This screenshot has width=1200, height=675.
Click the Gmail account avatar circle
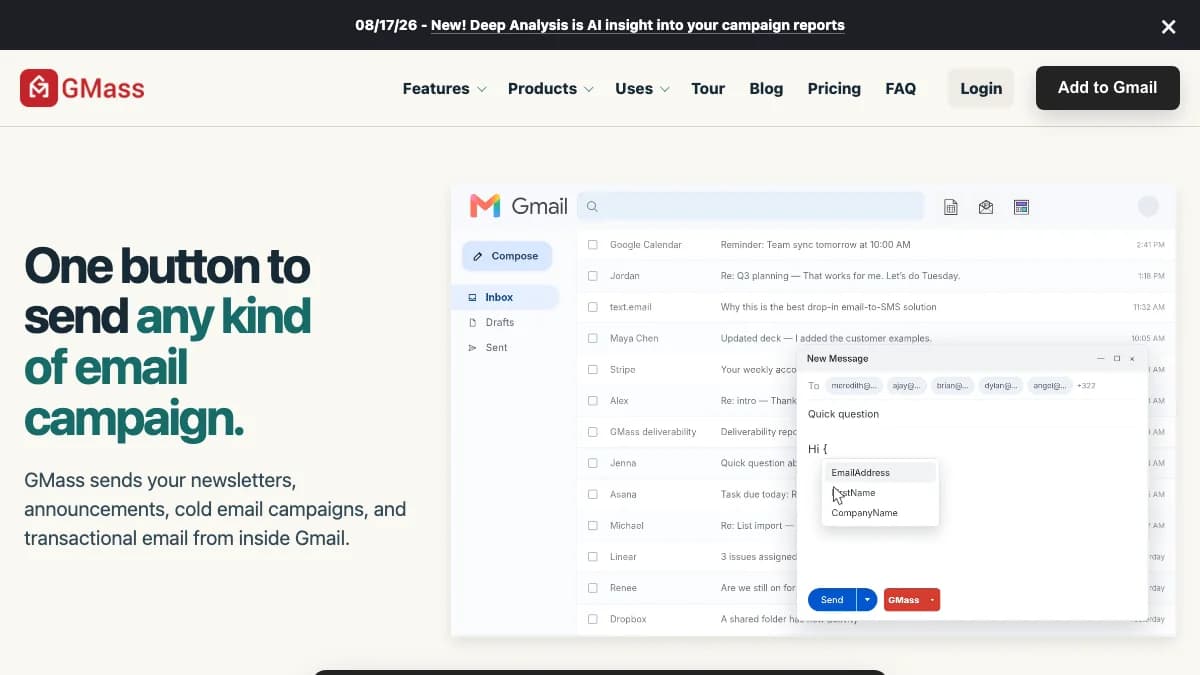1148,206
